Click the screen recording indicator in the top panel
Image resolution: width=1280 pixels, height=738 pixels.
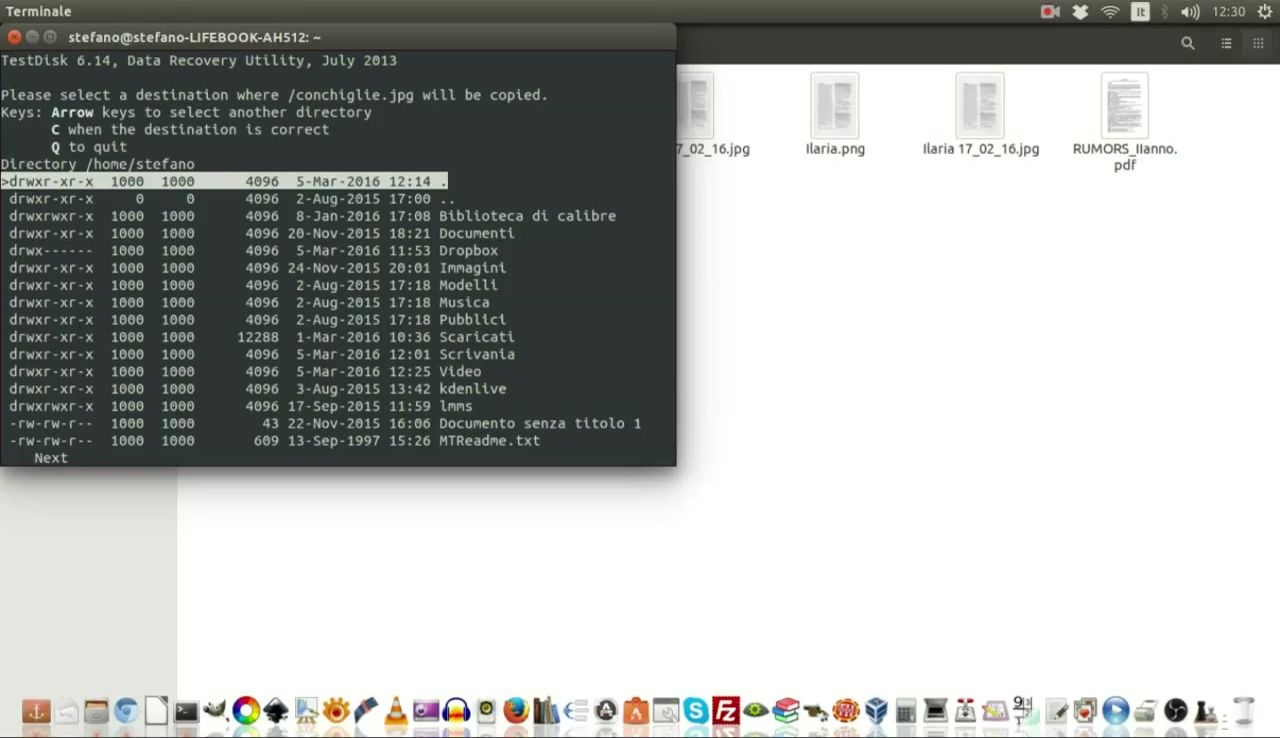(x=1050, y=12)
